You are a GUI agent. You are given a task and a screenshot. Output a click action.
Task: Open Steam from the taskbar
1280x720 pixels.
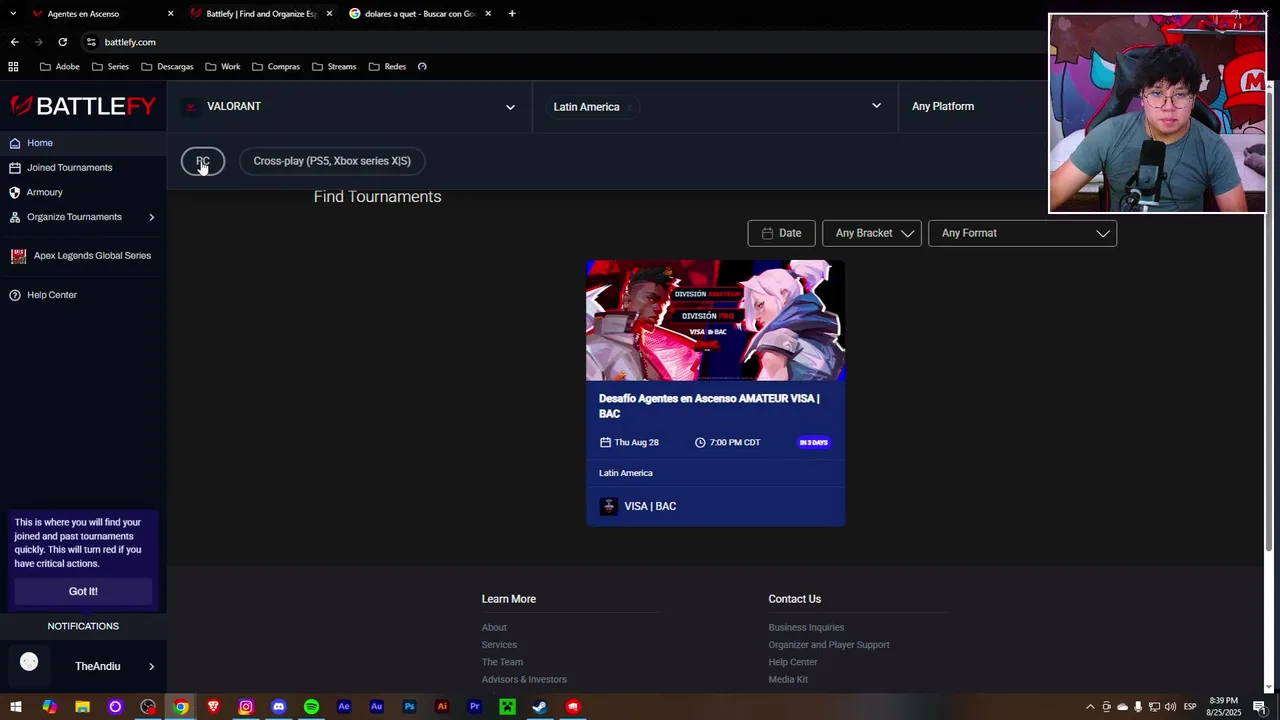tap(540, 707)
